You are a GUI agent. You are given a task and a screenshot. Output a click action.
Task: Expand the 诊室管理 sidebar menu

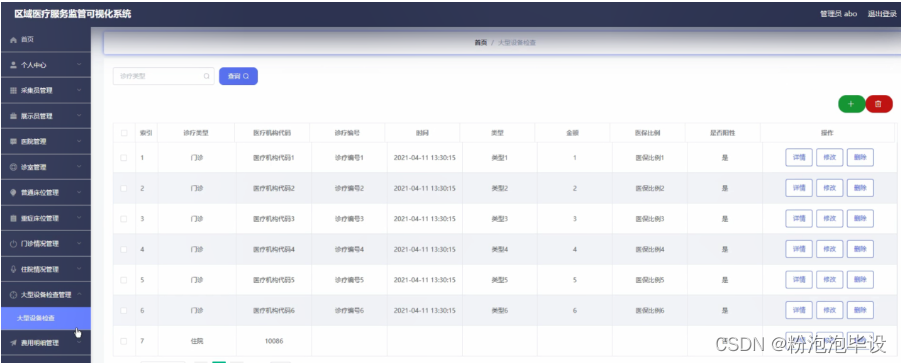click(45, 167)
